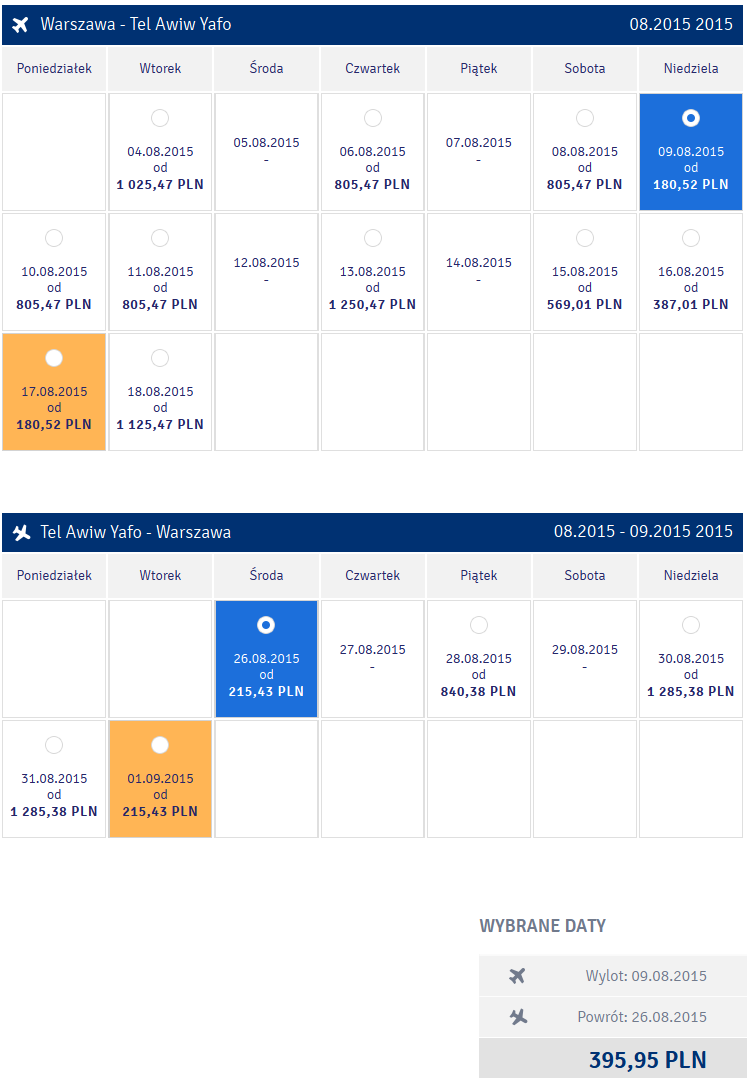Choose the 28.08.2015 return radio button
753x1085 pixels.
pyautogui.click(x=478, y=625)
